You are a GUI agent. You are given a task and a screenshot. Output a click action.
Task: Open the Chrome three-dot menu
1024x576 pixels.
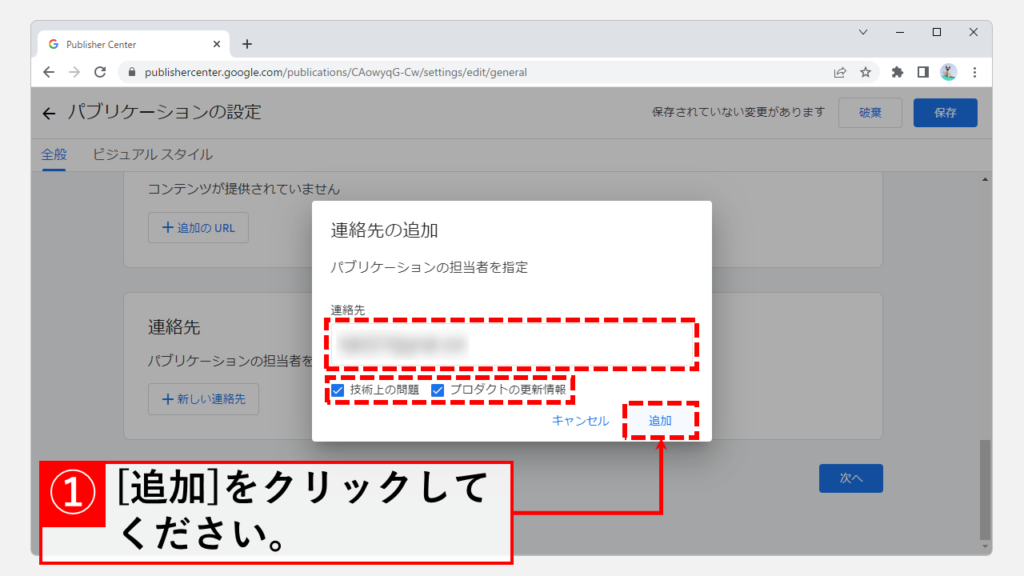pos(974,72)
